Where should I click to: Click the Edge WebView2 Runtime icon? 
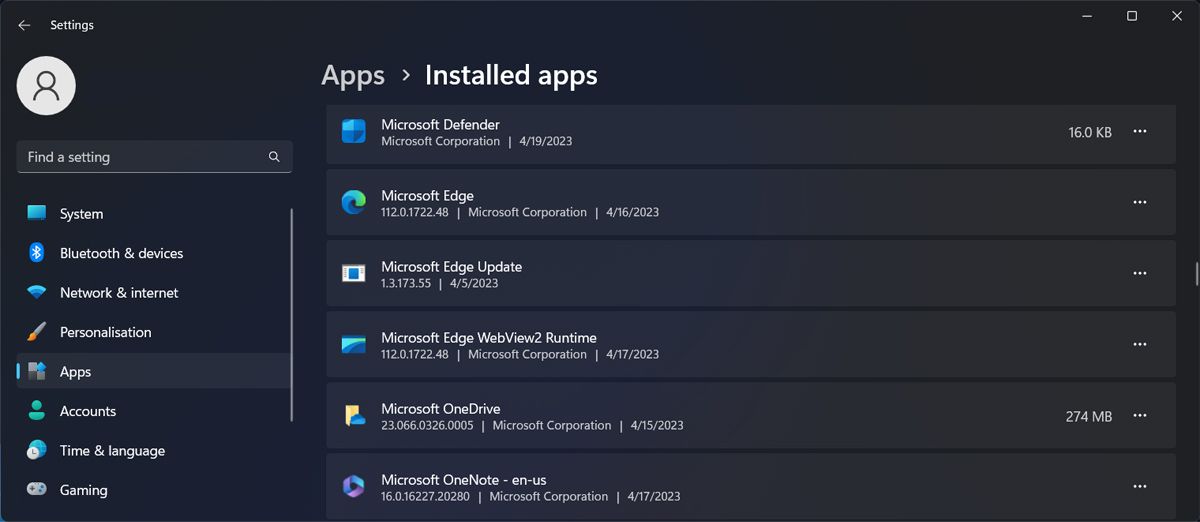pyautogui.click(x=354, y=345)
